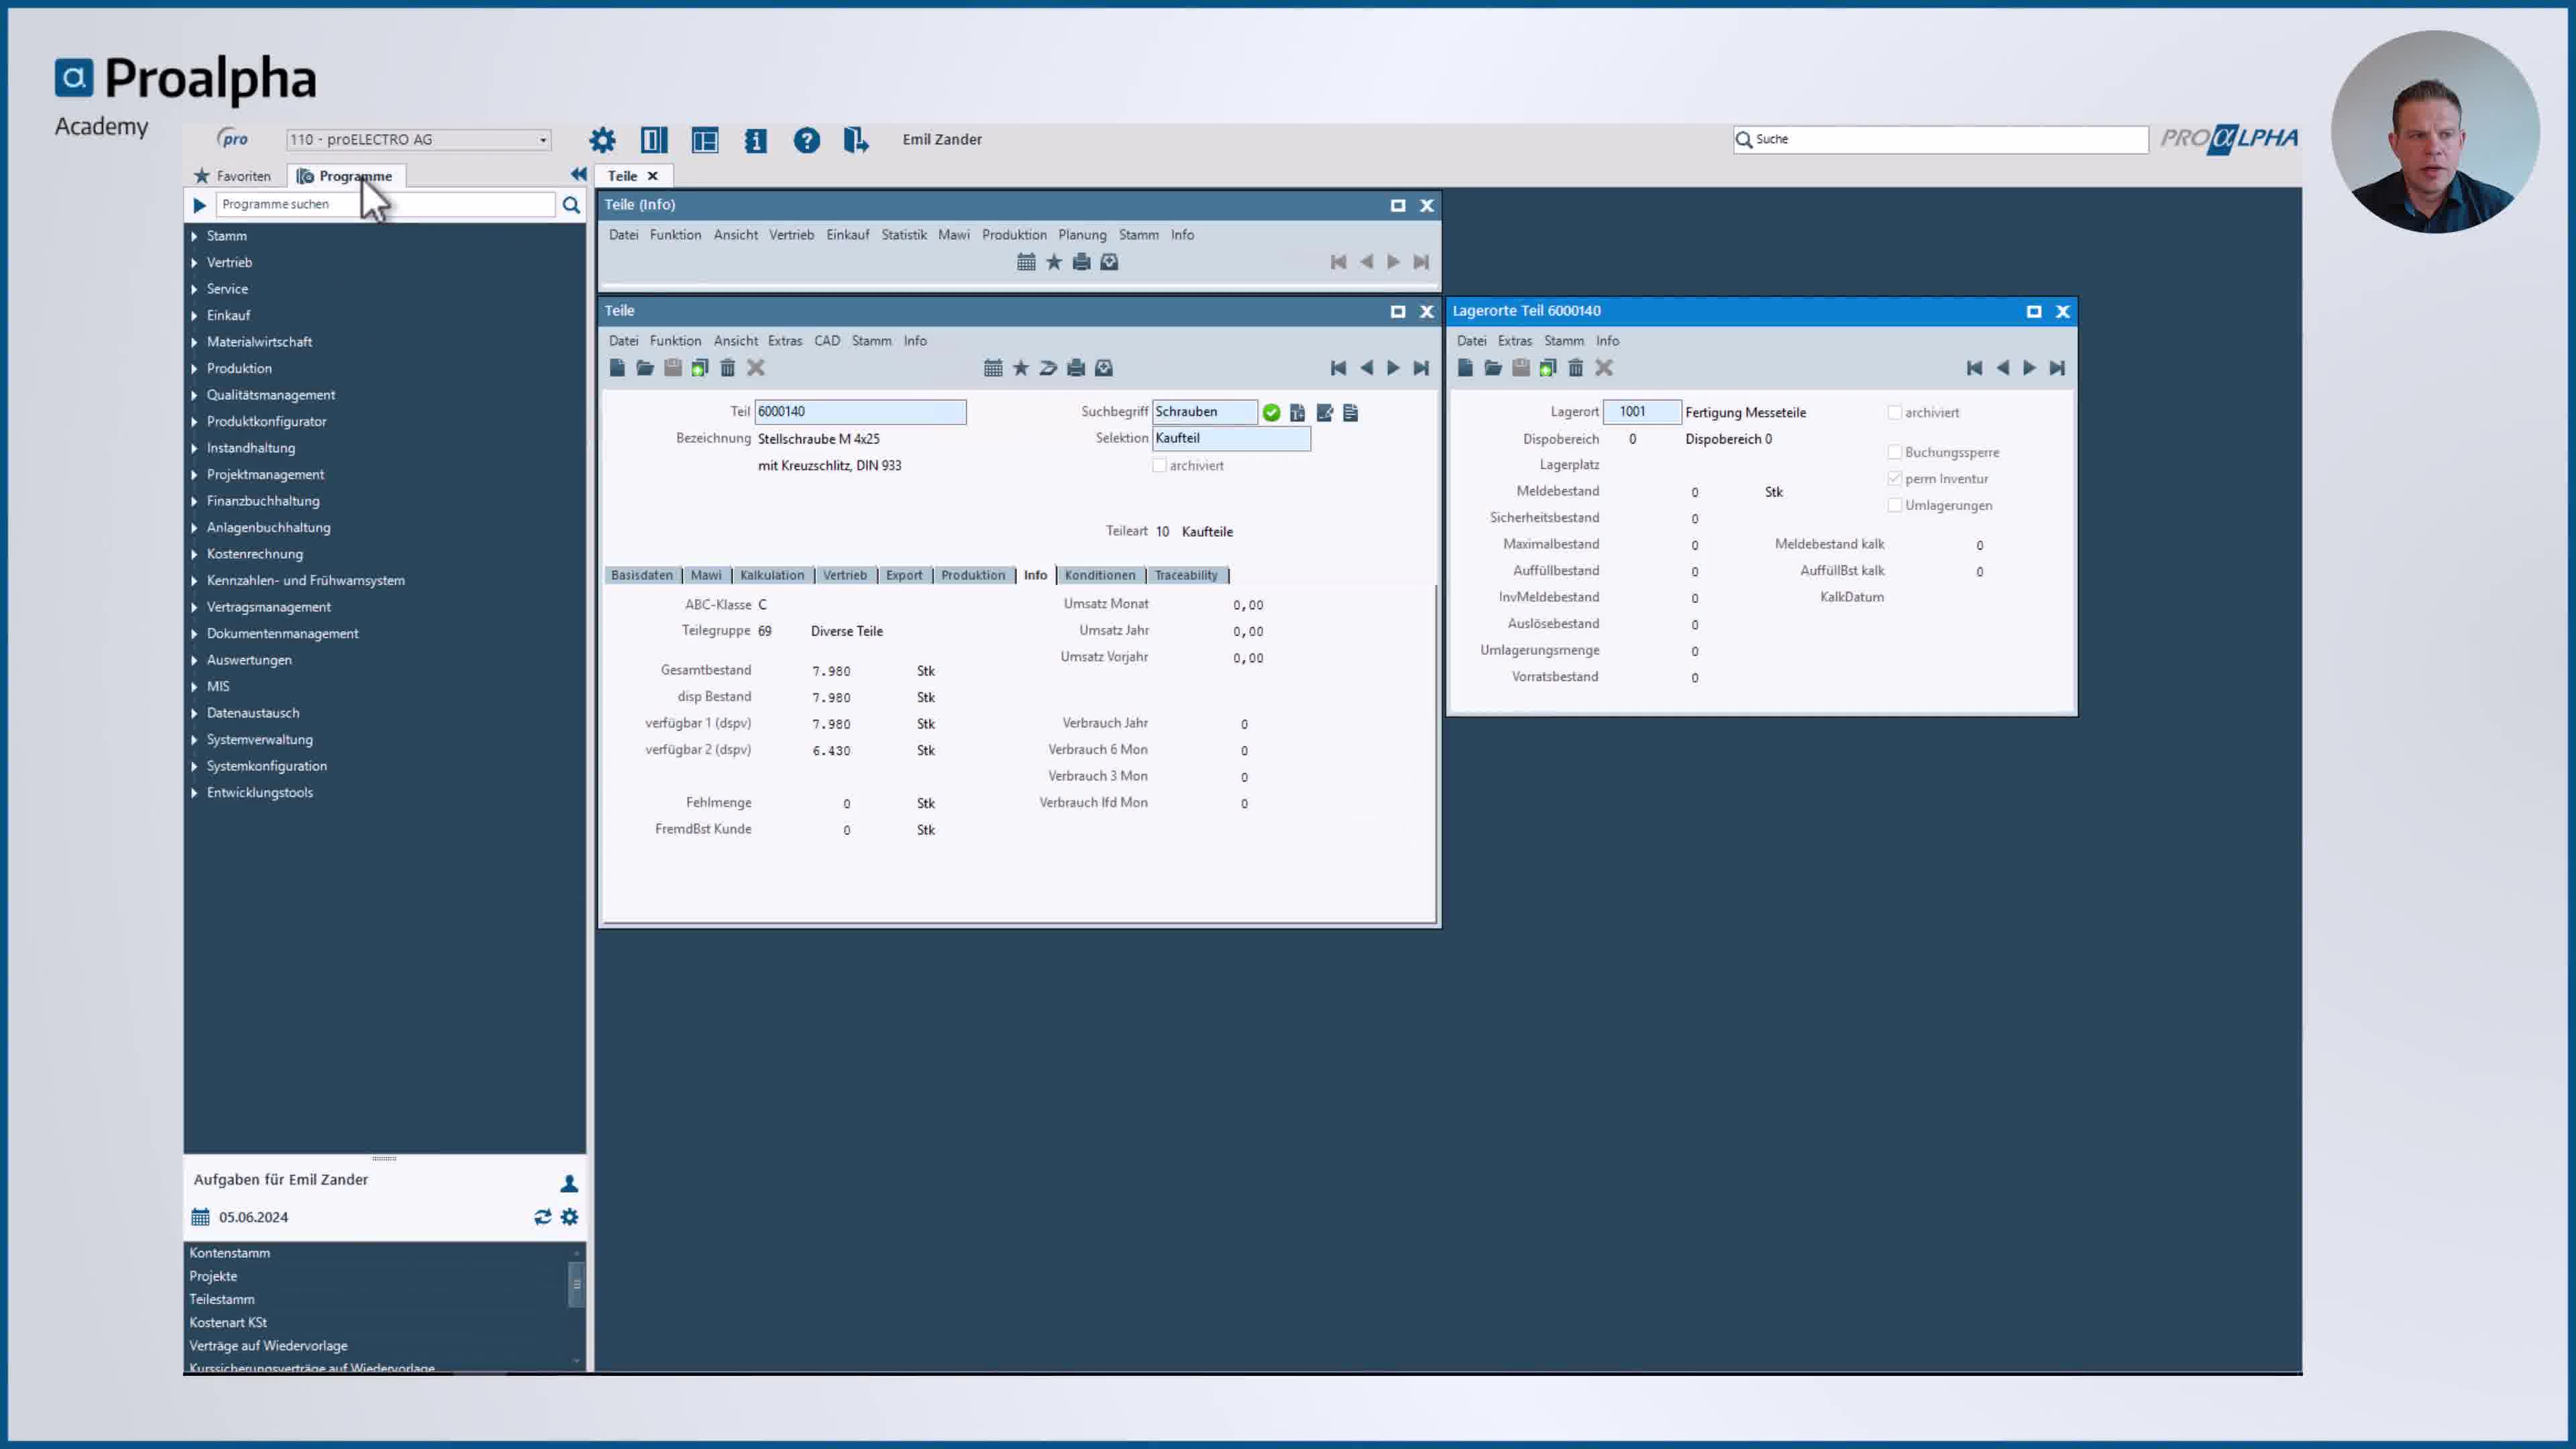
Task: Go to next record in Teile window
Action: click(1393, 368)
